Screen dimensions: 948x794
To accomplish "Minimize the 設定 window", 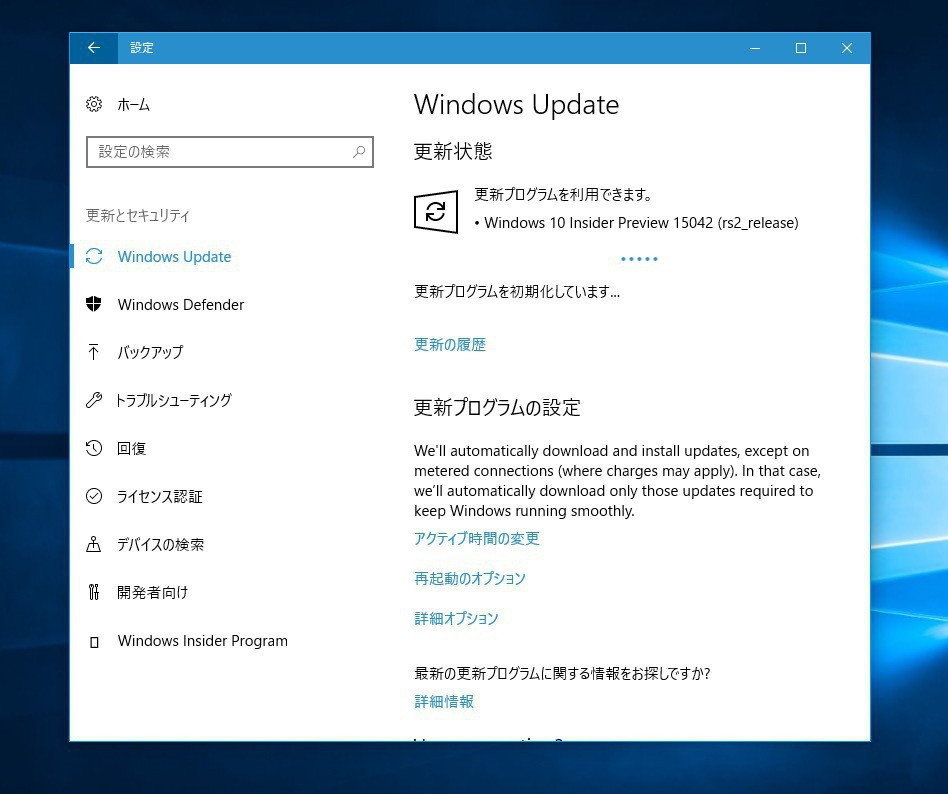I will pos(755,48).
